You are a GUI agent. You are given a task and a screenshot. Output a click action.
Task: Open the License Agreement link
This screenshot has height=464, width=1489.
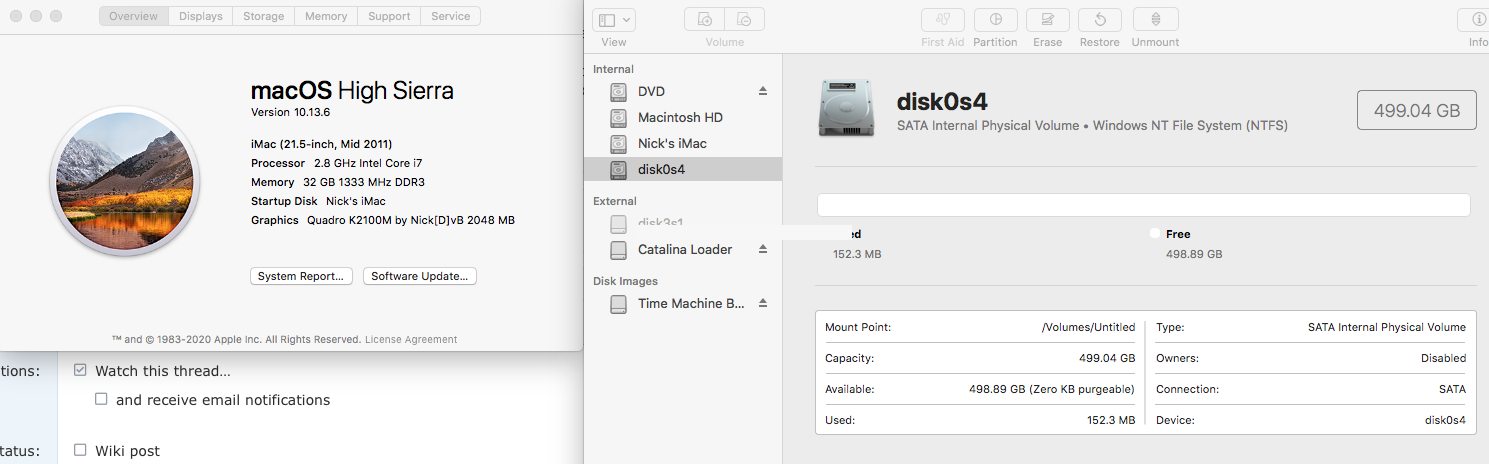click(411, 339)
